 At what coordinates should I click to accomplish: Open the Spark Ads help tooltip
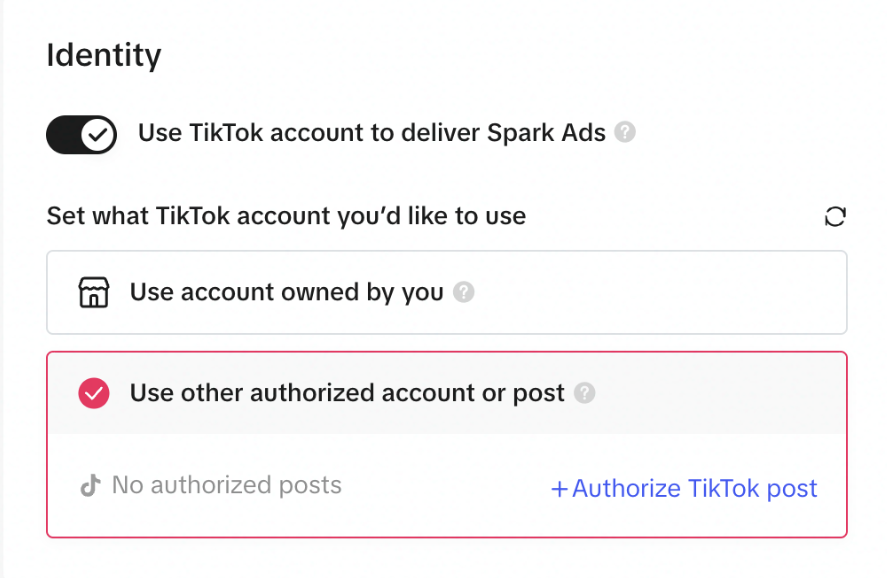pyautogui.click(x=625, y=132)
